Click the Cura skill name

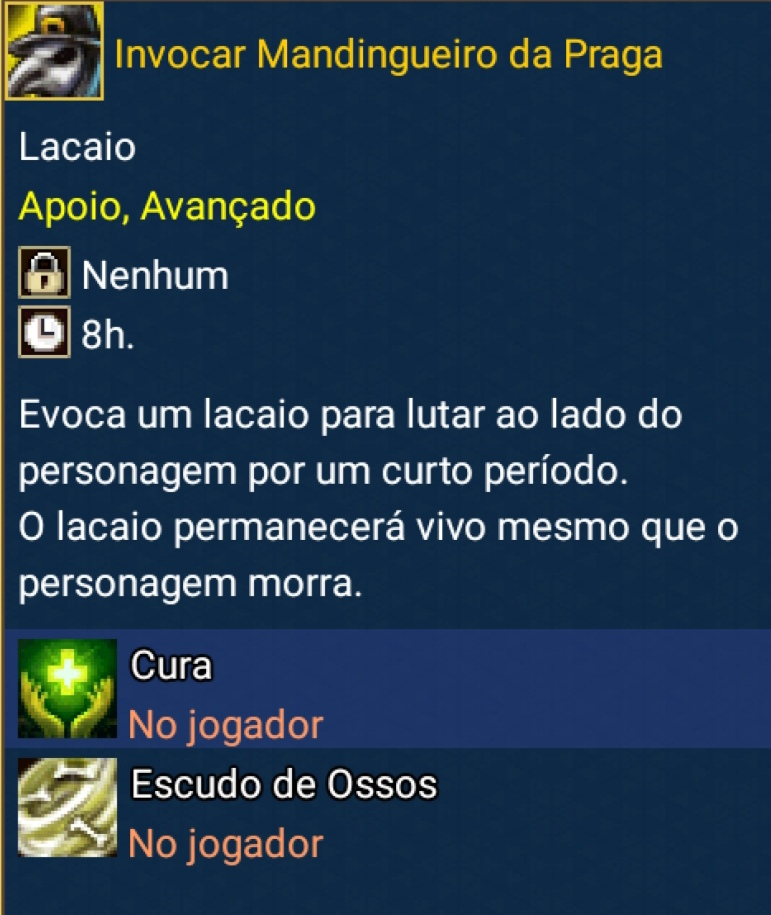pos(171,665)
